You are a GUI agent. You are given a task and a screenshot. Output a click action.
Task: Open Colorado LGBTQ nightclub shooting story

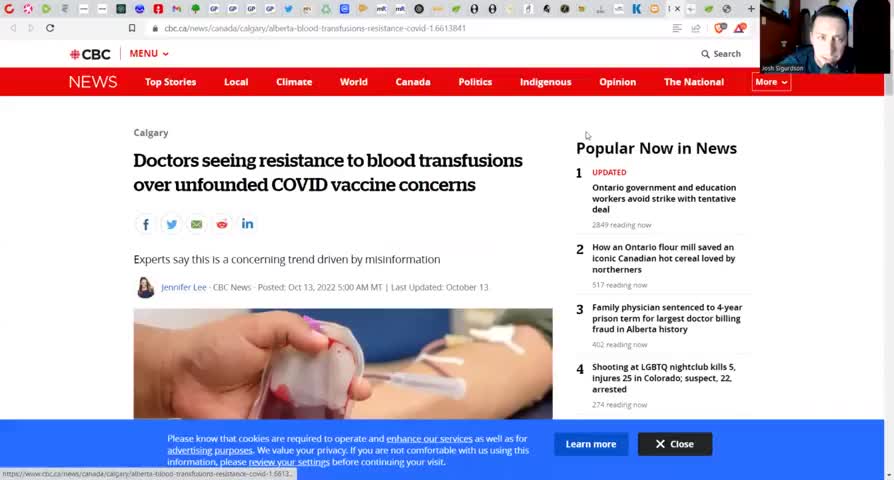(x=664, y=378)
